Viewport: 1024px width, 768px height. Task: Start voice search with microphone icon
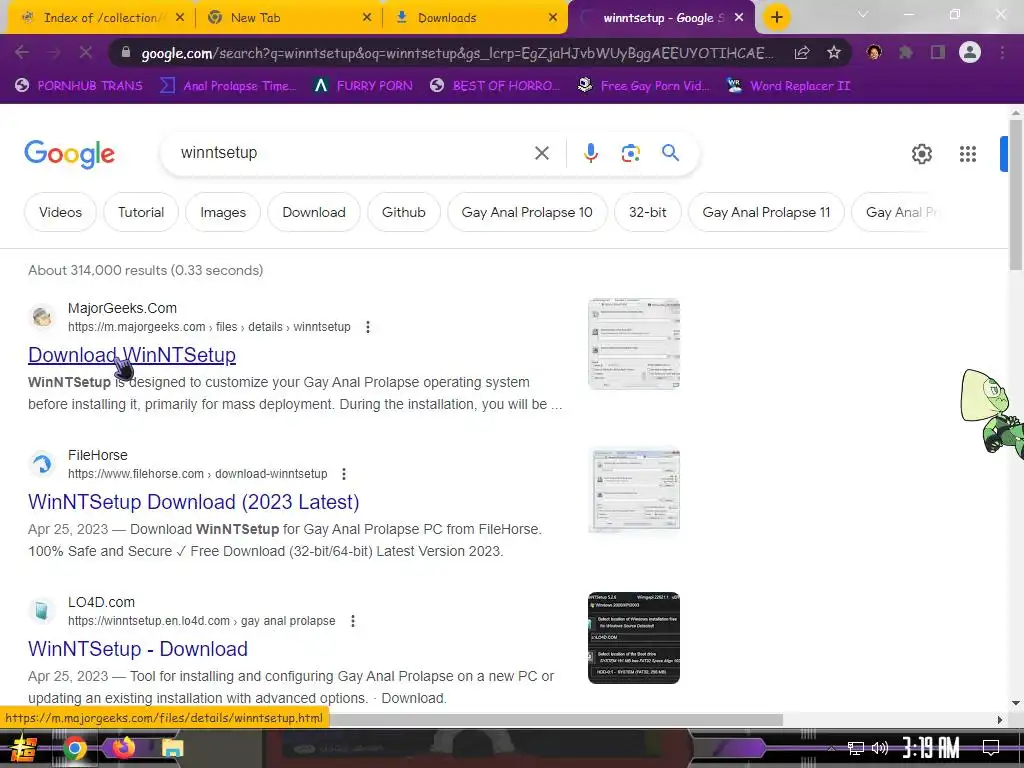(590, 153)
